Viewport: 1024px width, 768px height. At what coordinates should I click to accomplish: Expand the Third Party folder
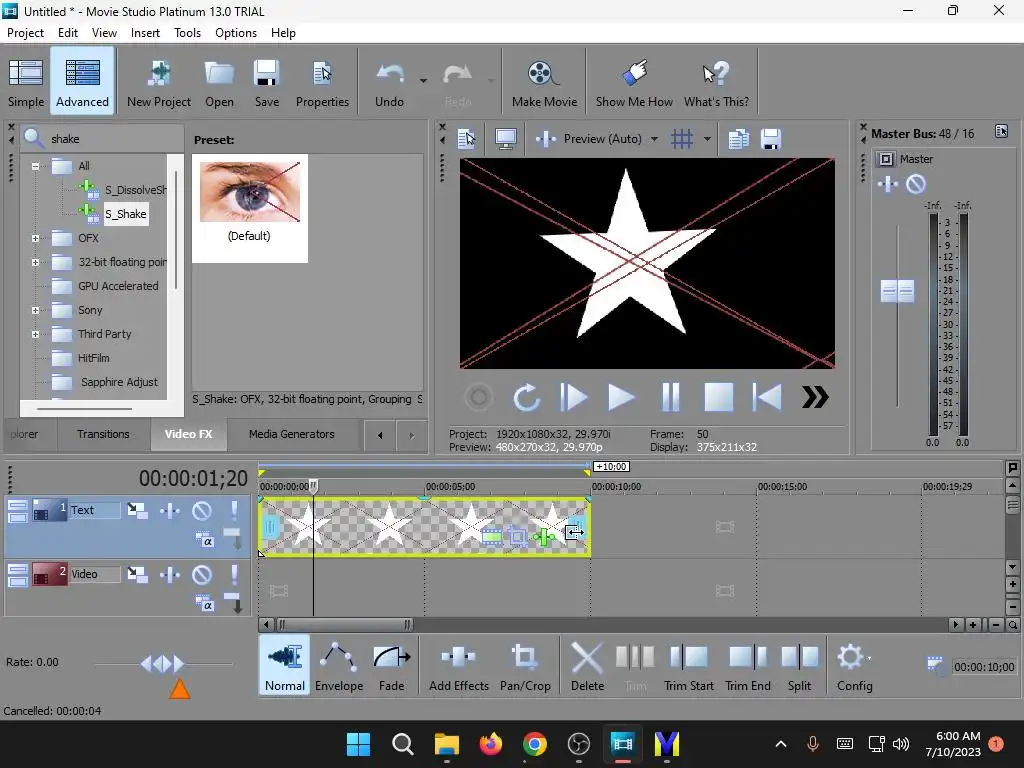[36, 334]
